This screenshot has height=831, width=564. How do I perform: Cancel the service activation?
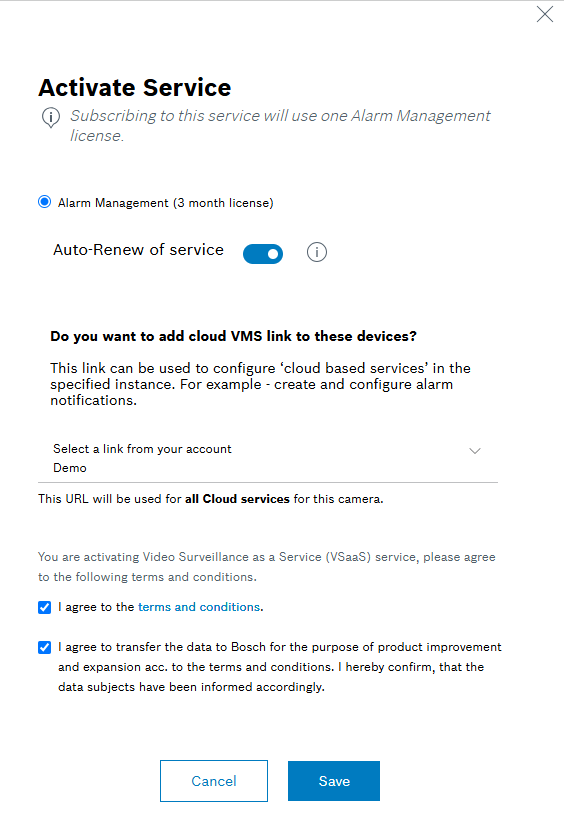pos(214,781)
